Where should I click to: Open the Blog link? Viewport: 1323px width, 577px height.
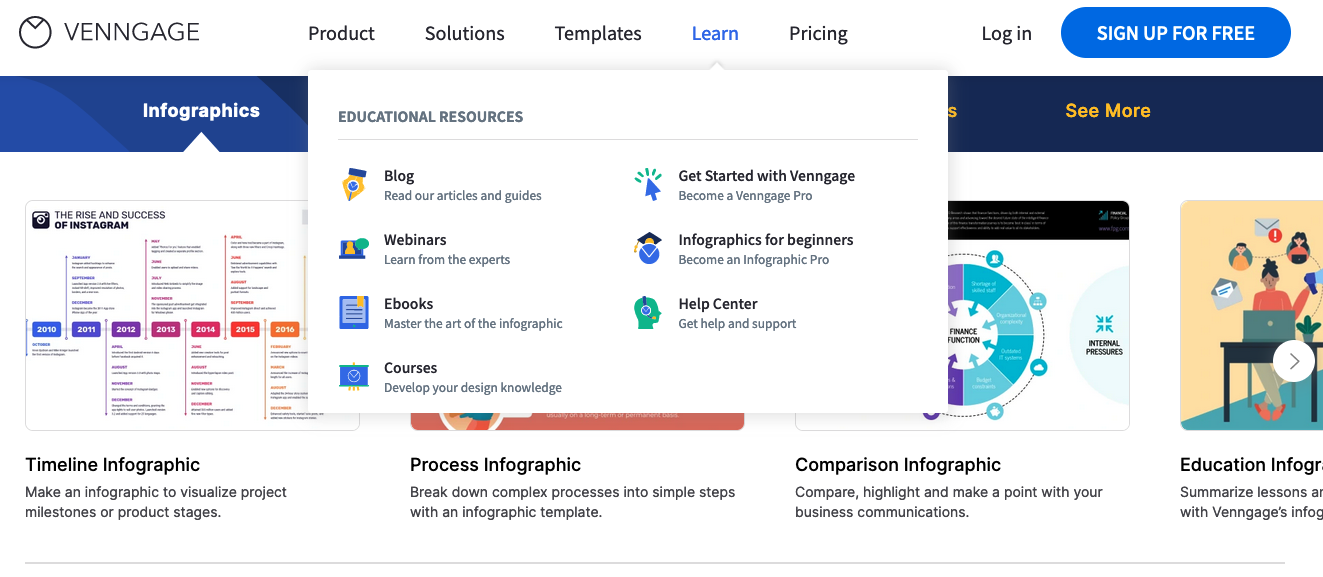(399, 175)
